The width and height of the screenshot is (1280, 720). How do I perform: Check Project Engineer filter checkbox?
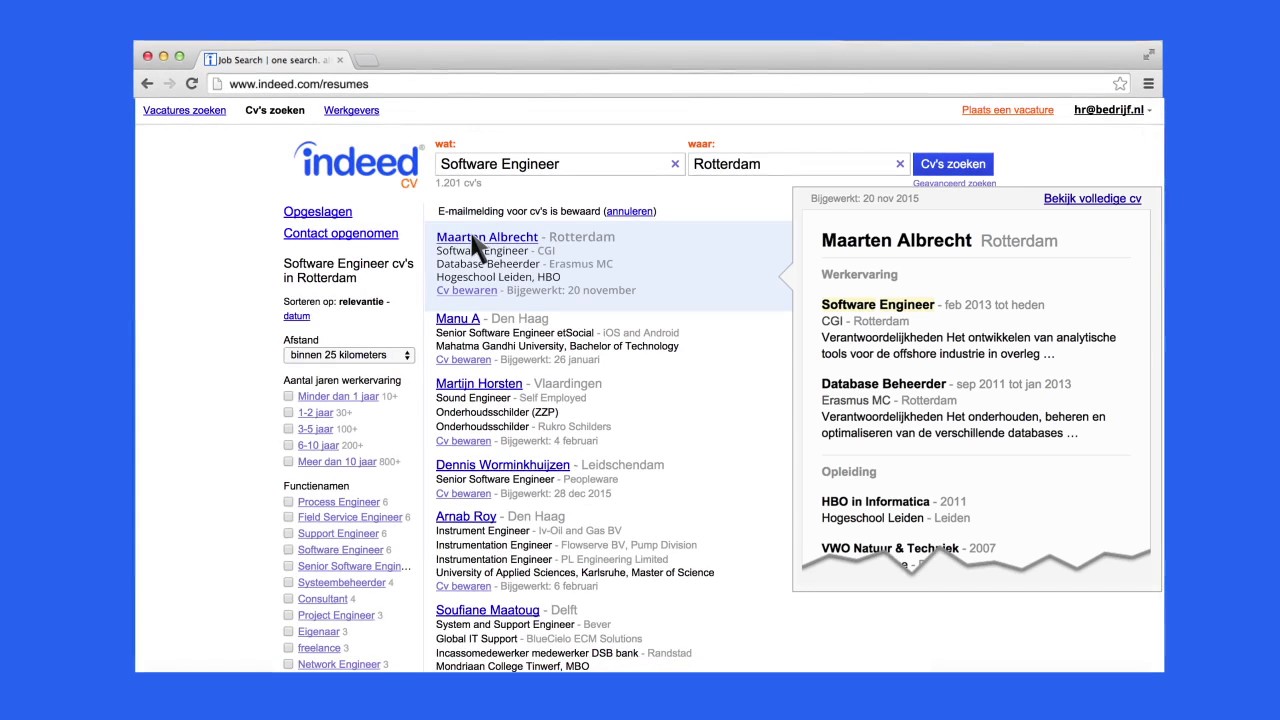coord(288,615)
